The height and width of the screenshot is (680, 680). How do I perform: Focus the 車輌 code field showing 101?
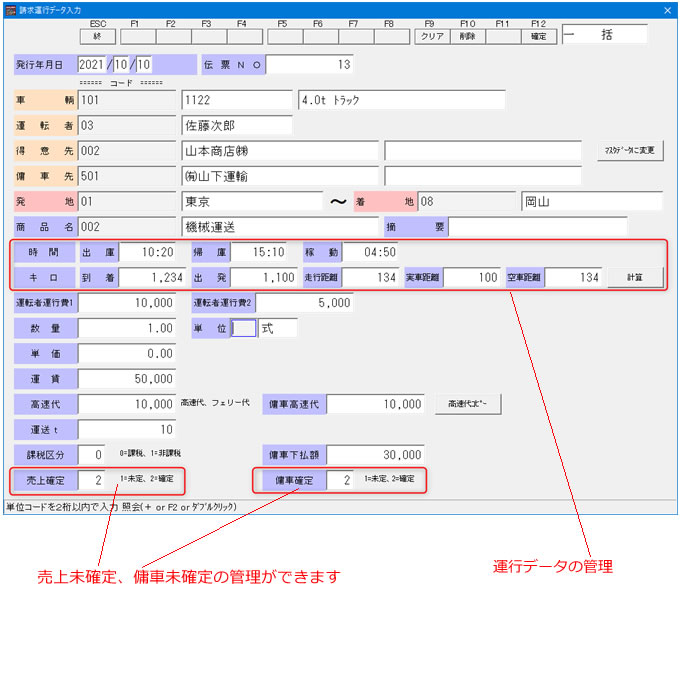[x=127, y=100]
